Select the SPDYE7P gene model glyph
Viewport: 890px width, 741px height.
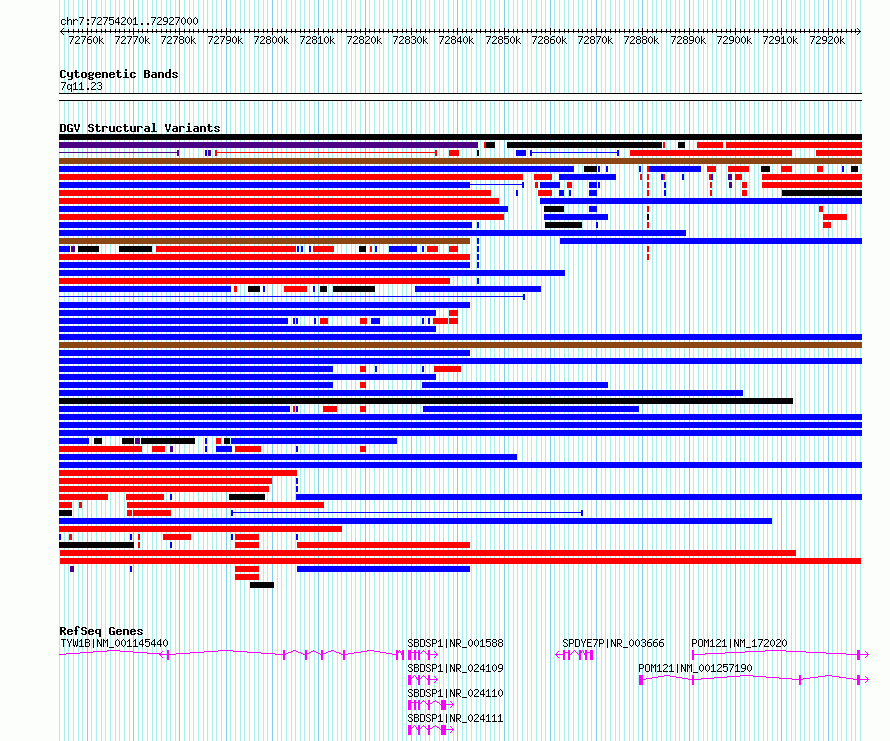click(x=574, y=655)
